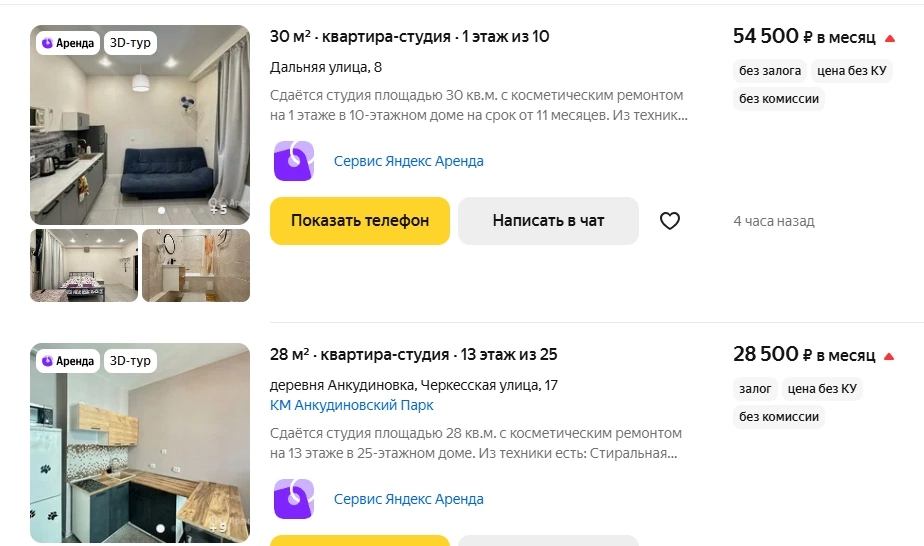Click the Аренда badge on first listing photo
This screenshot has width=924, height=546.
(x=68, y=43)
